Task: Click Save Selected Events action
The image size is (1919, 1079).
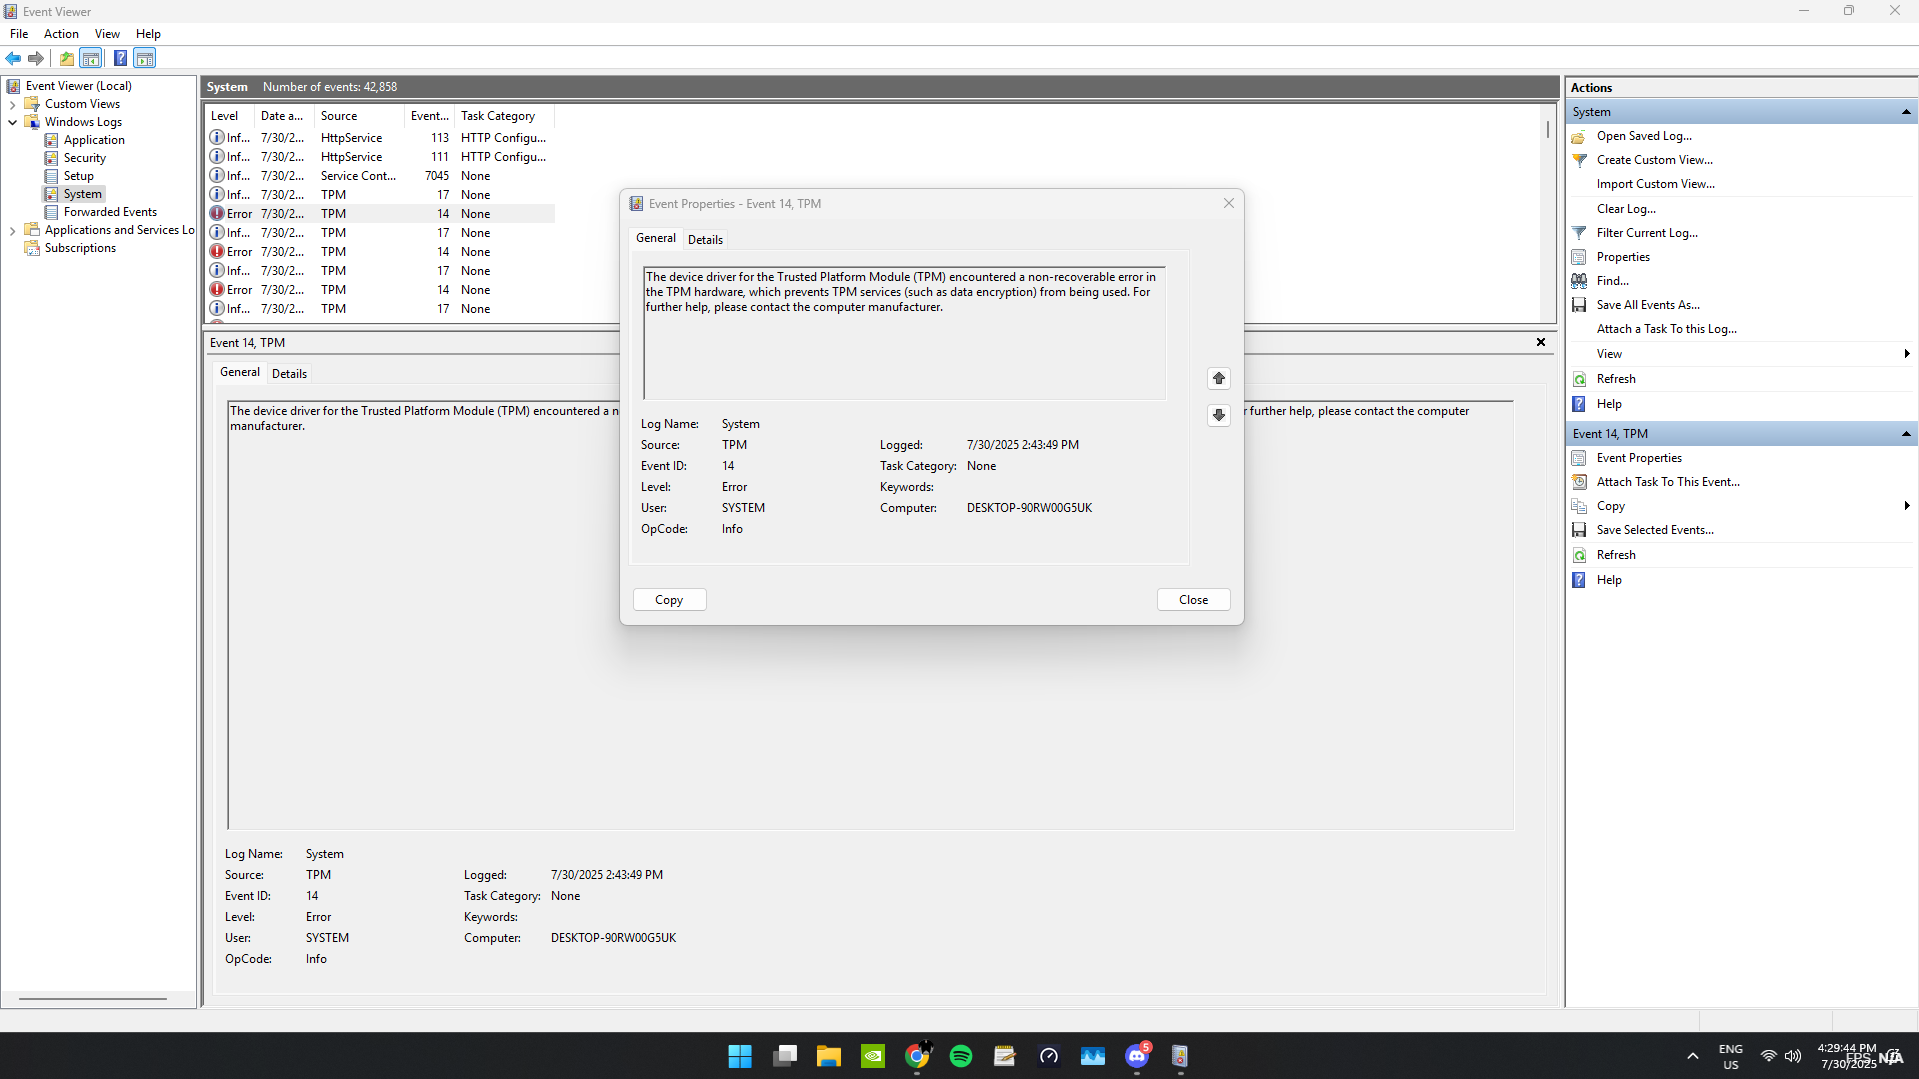Action: pyautogui.click(x=1655, y=530)
